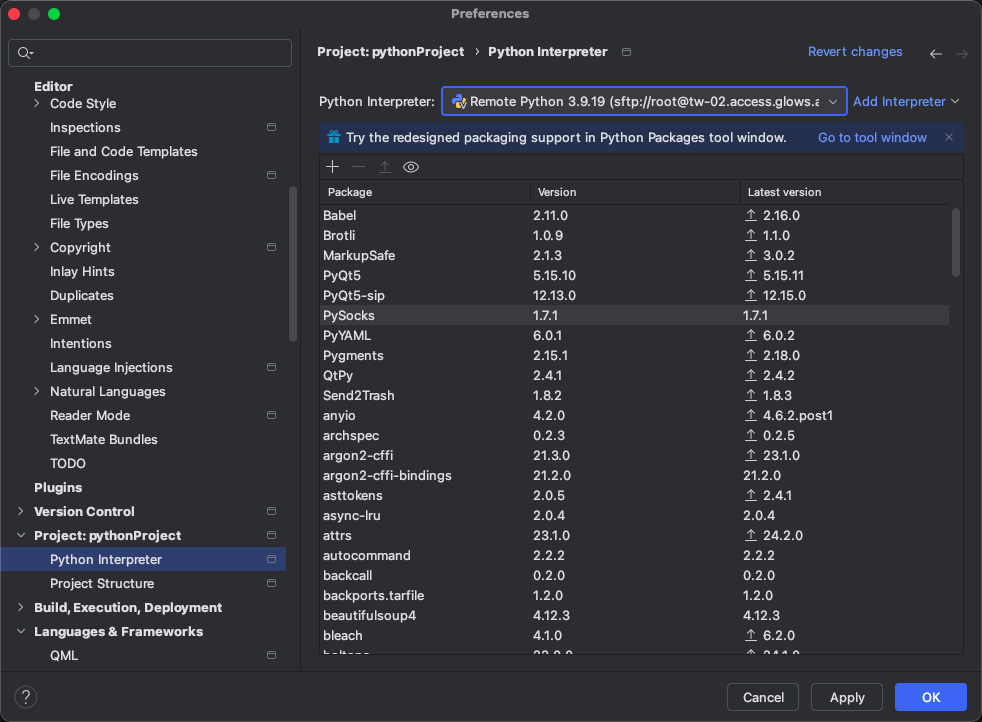Click Project: pythonProject breadcrumb
Viewport: 982px width, 722px height.
point(390,51)
